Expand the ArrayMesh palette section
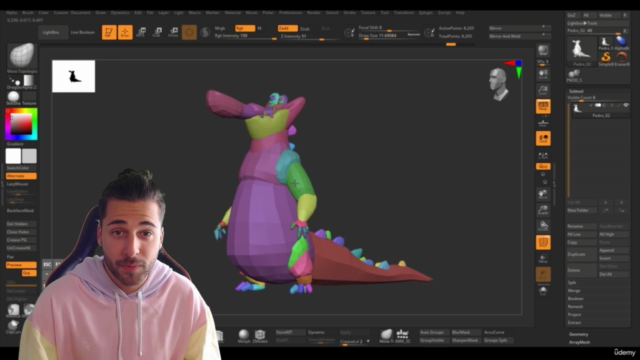Viewport: 640px width, 360px height. point(580,342)
